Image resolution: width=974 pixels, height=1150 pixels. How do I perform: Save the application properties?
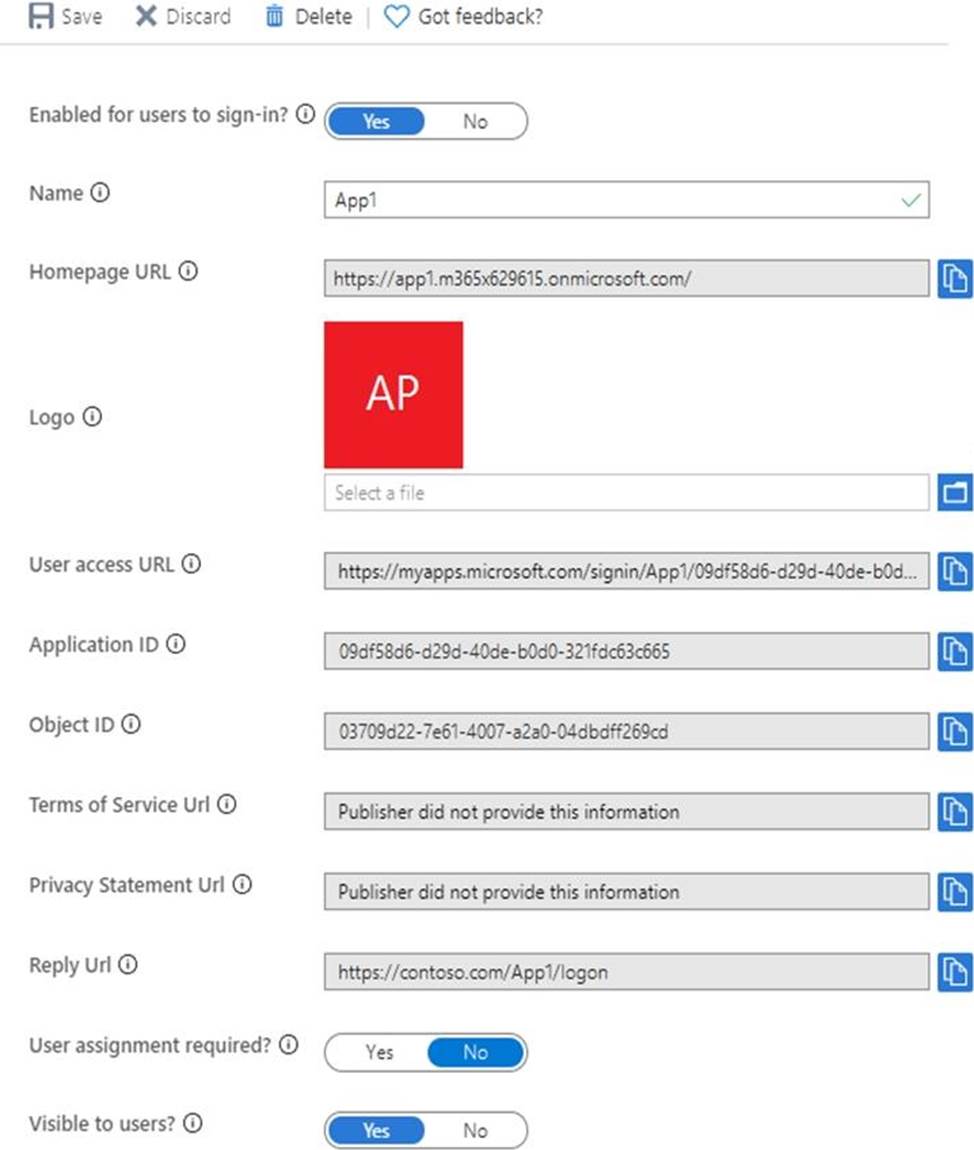tap(66, 17)
